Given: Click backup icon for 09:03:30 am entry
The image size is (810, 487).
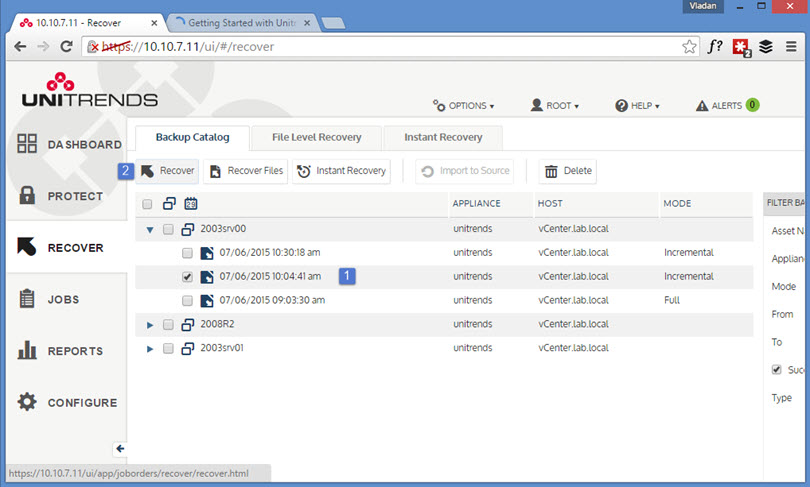Looking at the screenshot, I should [x=207, y=301].
